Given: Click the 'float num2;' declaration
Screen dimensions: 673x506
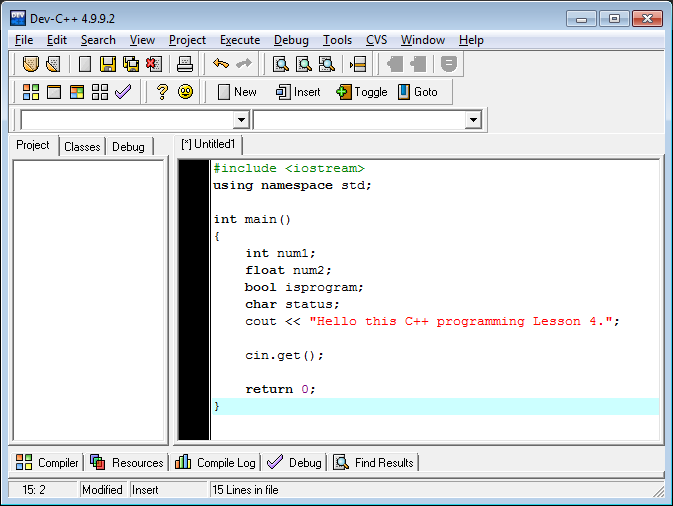Looking at the screenshot, I should (288, 270).
